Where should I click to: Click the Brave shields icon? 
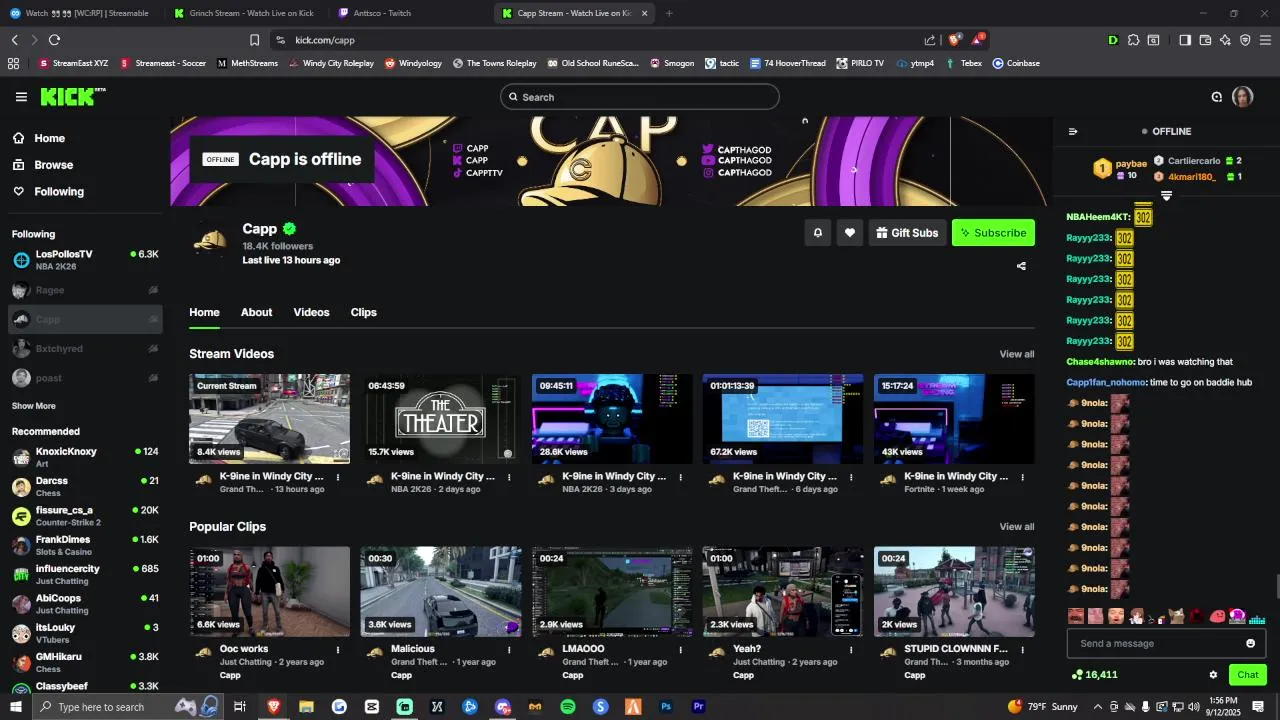[954, 40]
